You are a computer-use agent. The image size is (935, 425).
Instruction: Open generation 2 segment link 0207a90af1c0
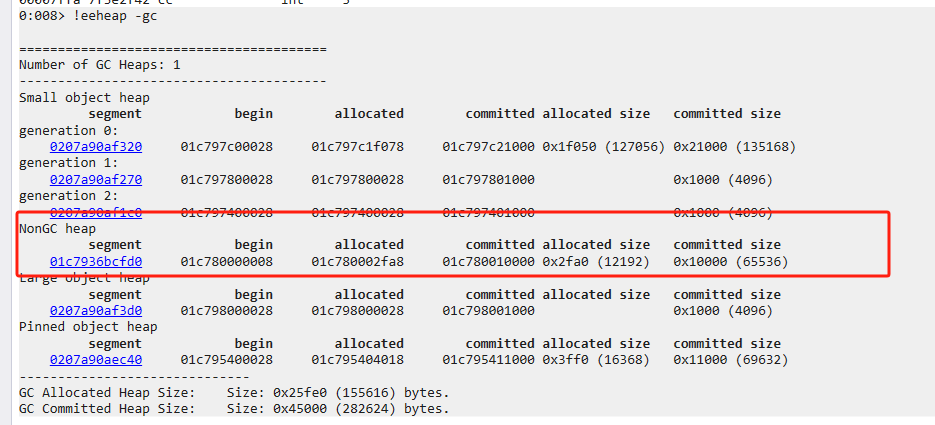[96, 212]
